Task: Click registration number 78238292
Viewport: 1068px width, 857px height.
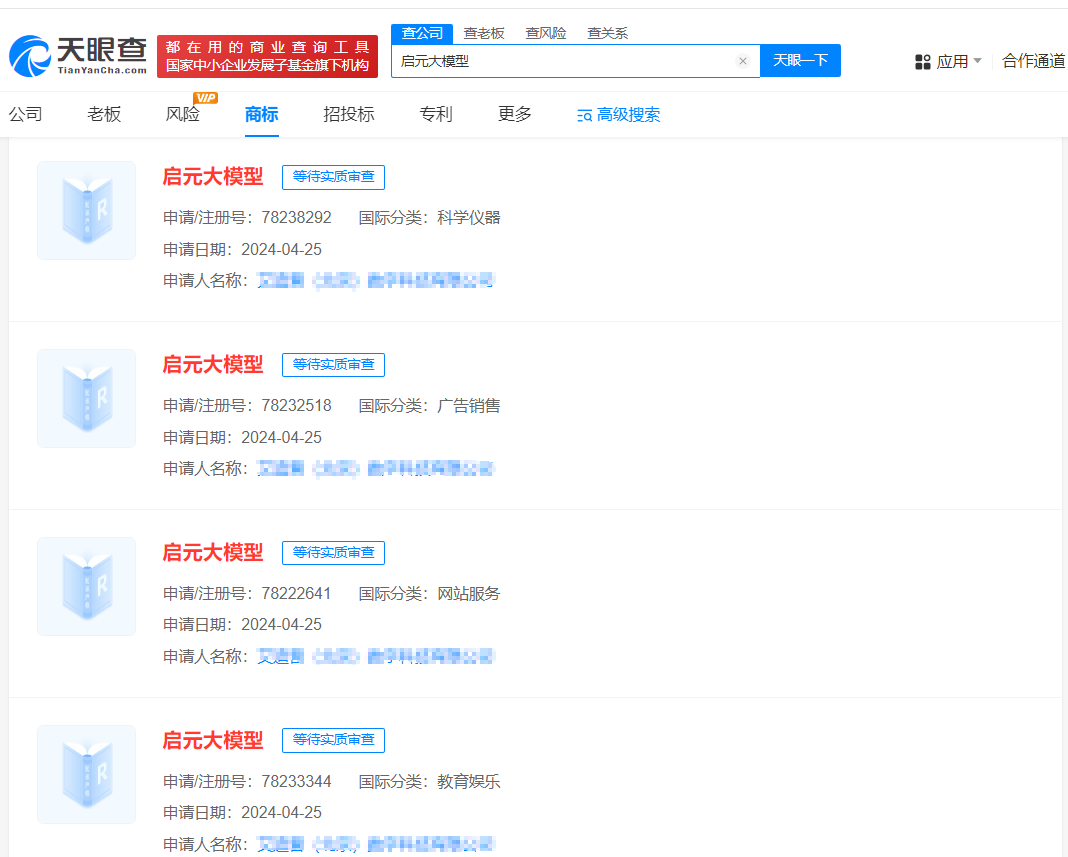Action: 296,218
